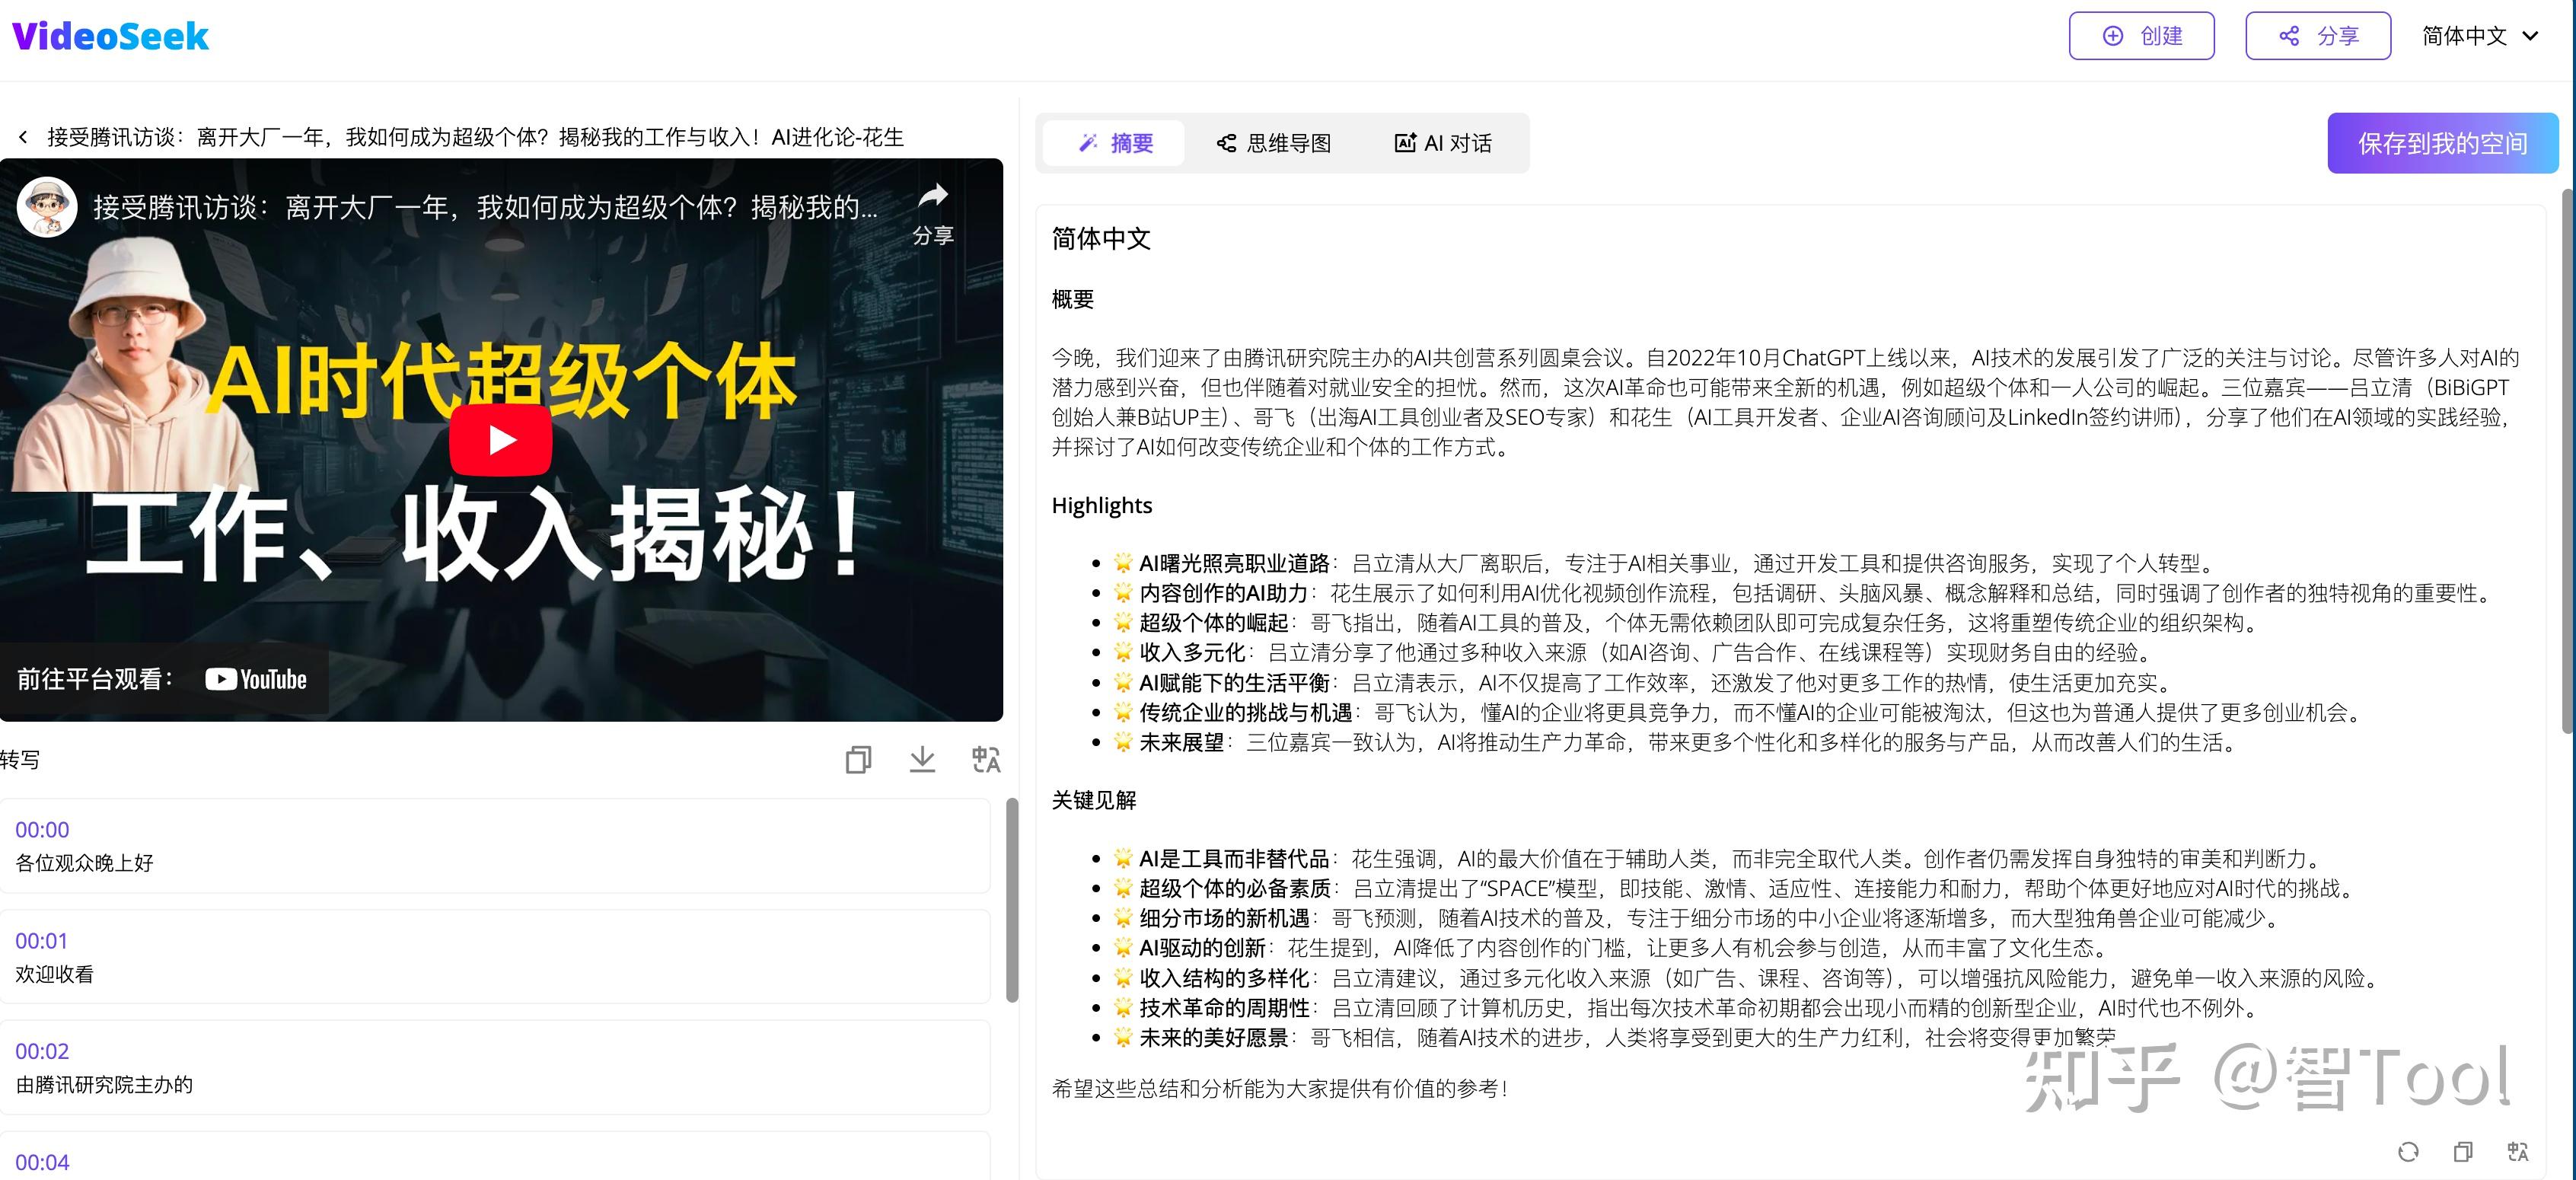Click highlight AI赋能下的生活平衡
The image size is (2576, 1180).
pyautogui.click(x=1235, y=683)
